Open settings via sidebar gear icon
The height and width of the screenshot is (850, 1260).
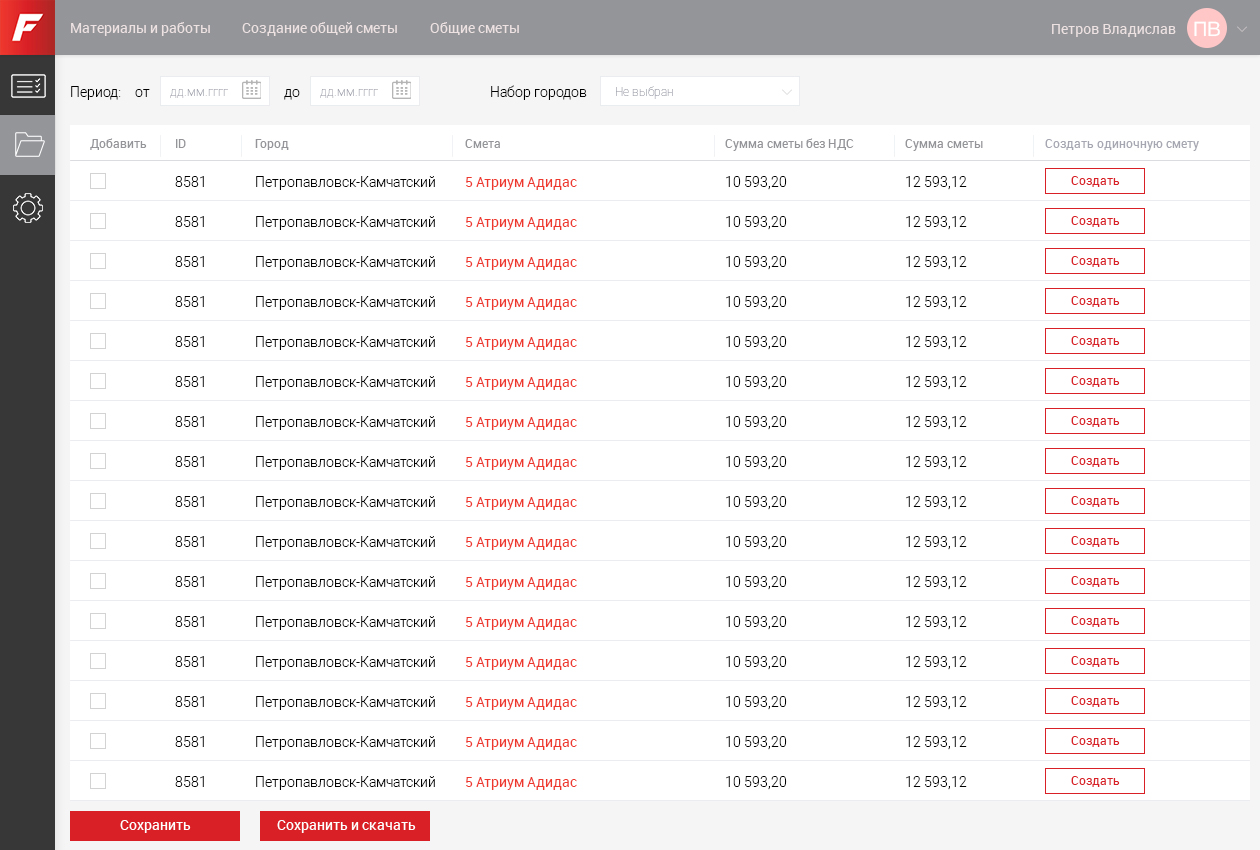point(27,208)
